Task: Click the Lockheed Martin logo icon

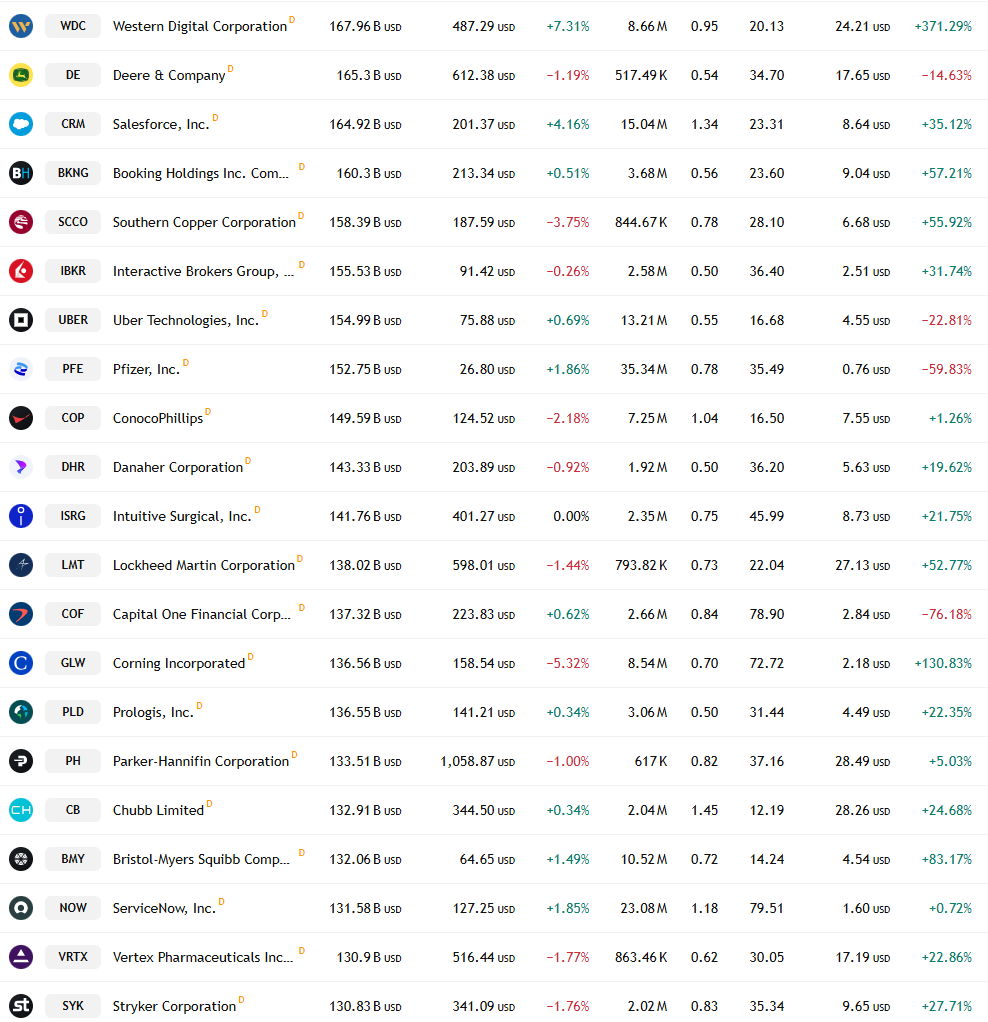Action: click(x=21, y=564)
